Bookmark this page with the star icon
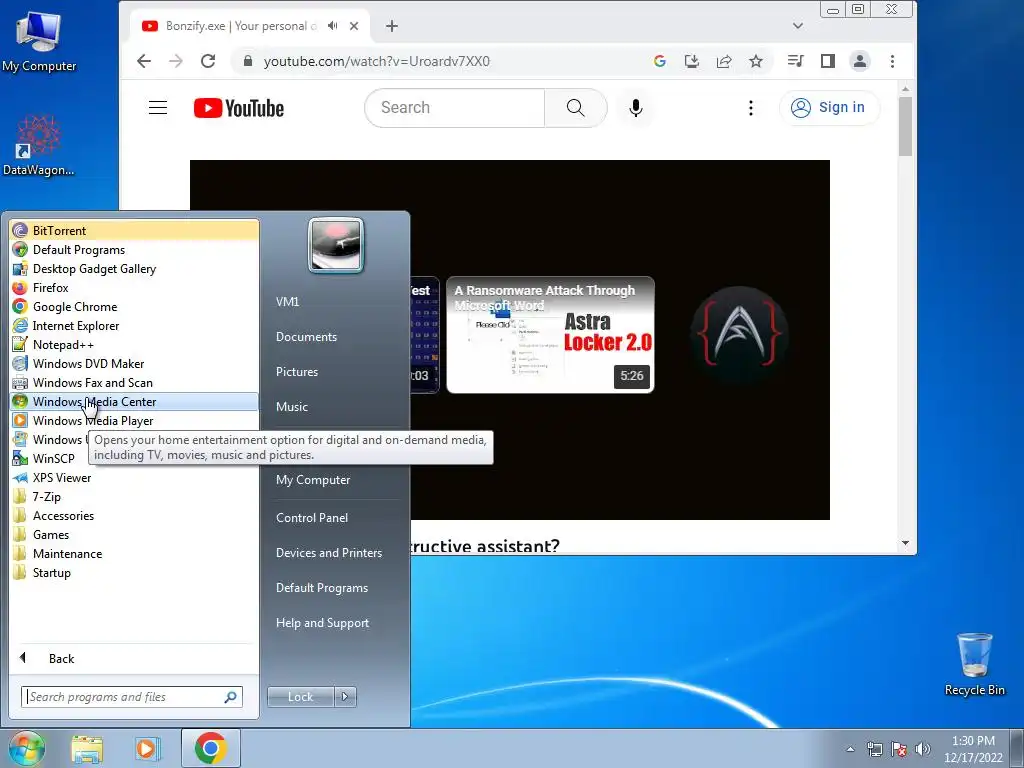The image size is (1024, 768). pos(756,61)
